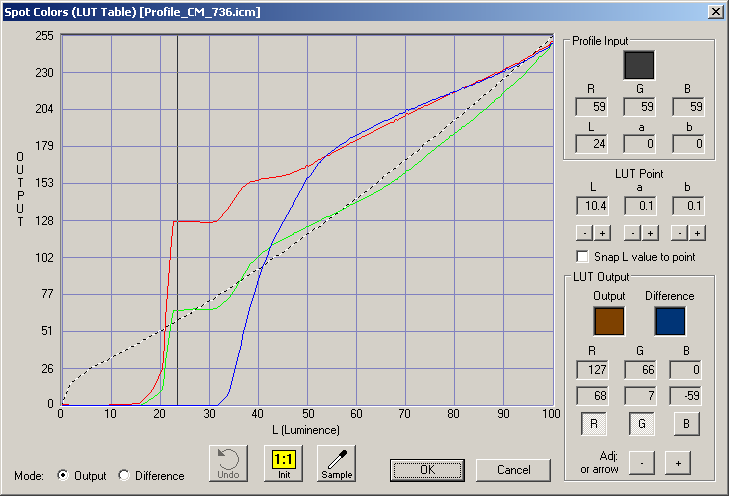Click LUT Output B value 0
729x496 pixels.
686,370
